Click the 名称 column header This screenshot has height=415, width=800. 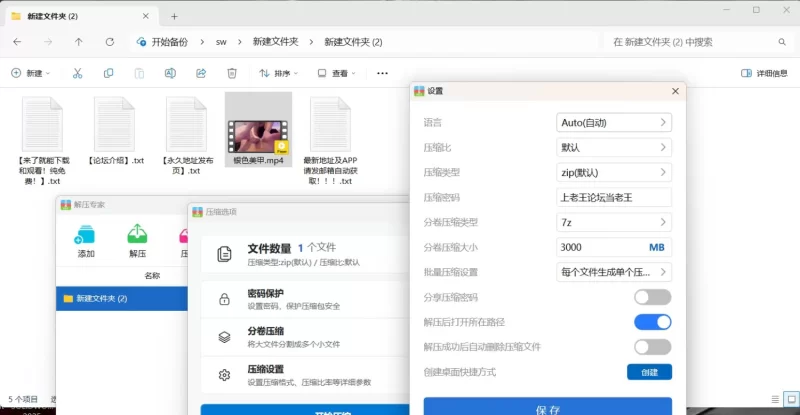click(x=152, y=276)
